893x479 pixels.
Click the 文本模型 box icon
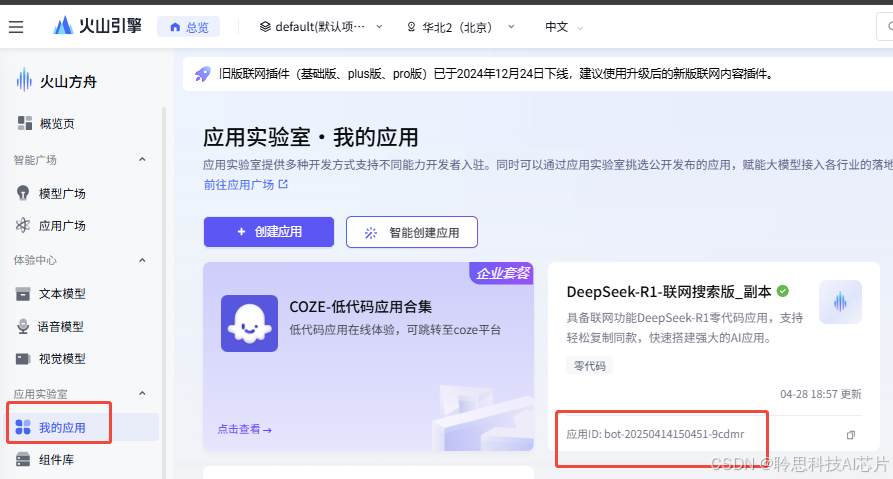23,294
